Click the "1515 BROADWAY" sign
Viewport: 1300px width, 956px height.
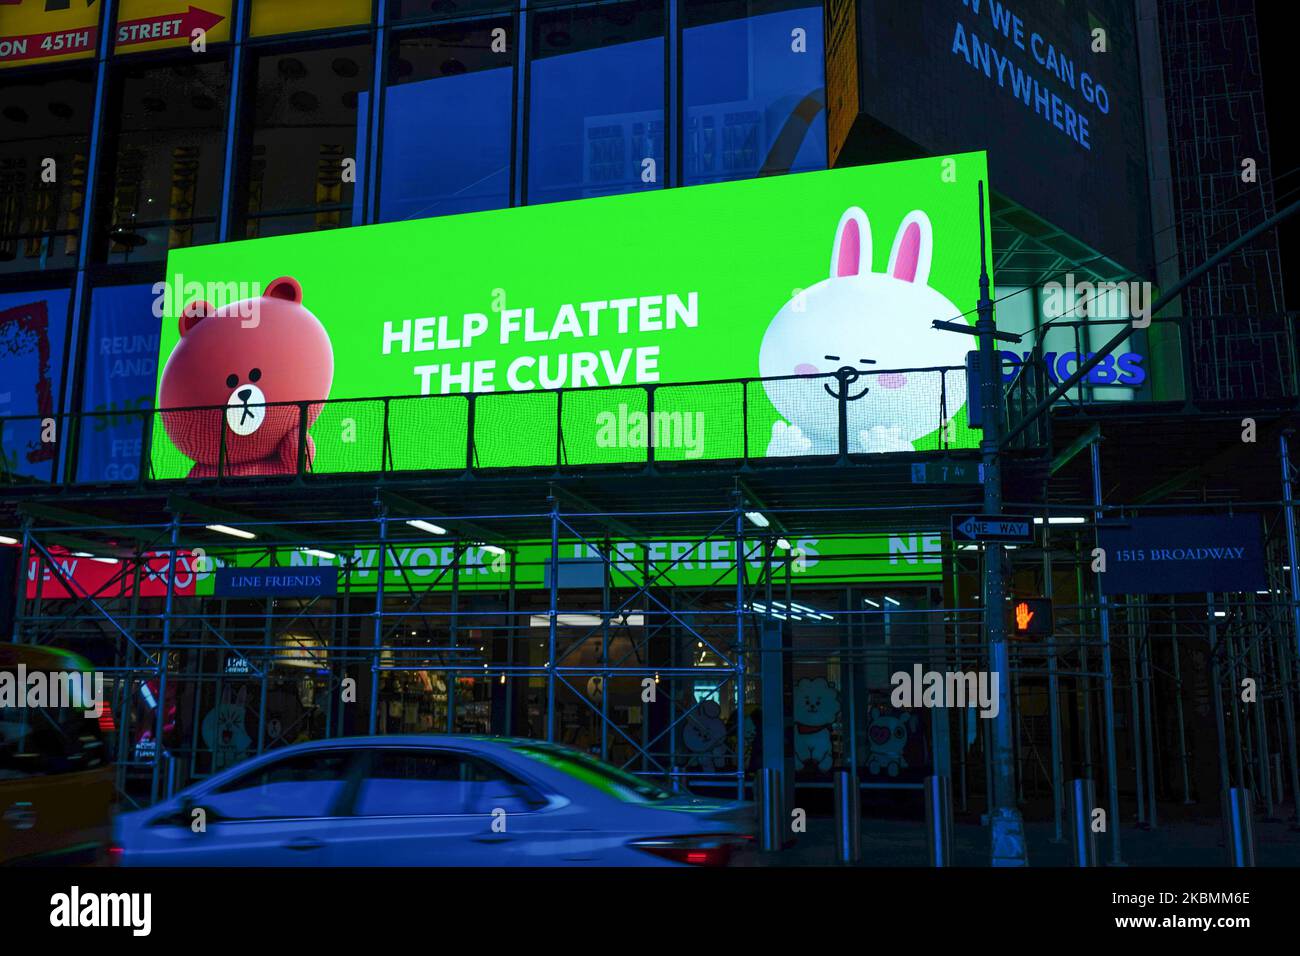[1182, 554]
